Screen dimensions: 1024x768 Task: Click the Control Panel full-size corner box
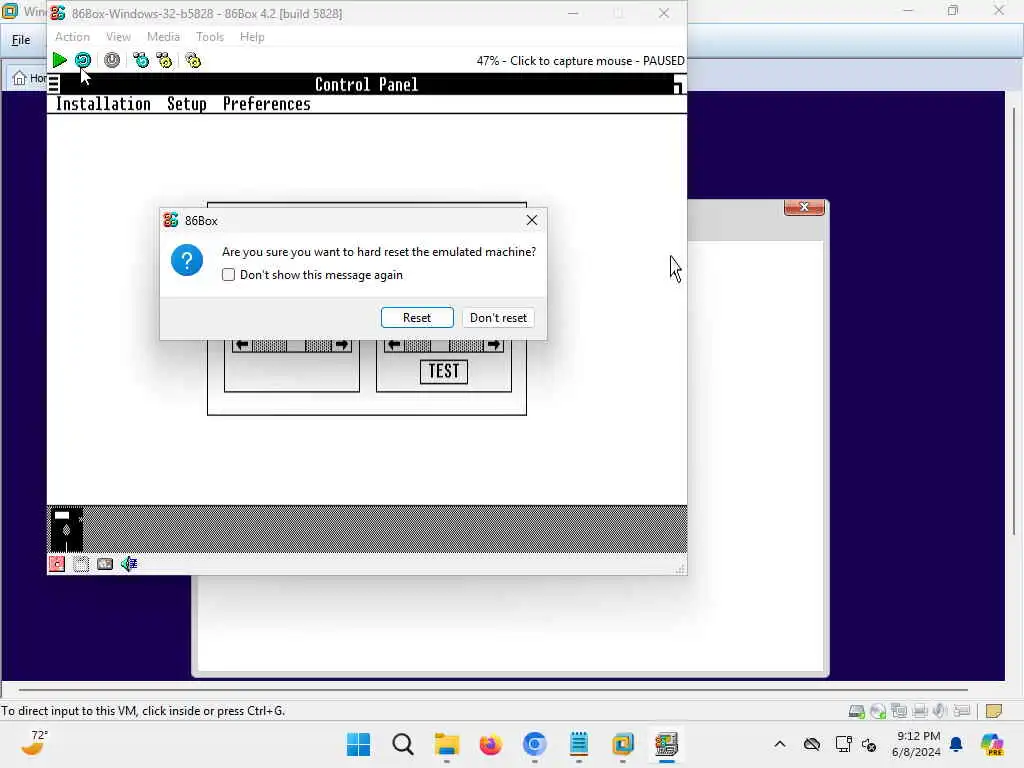click(679, 84)
